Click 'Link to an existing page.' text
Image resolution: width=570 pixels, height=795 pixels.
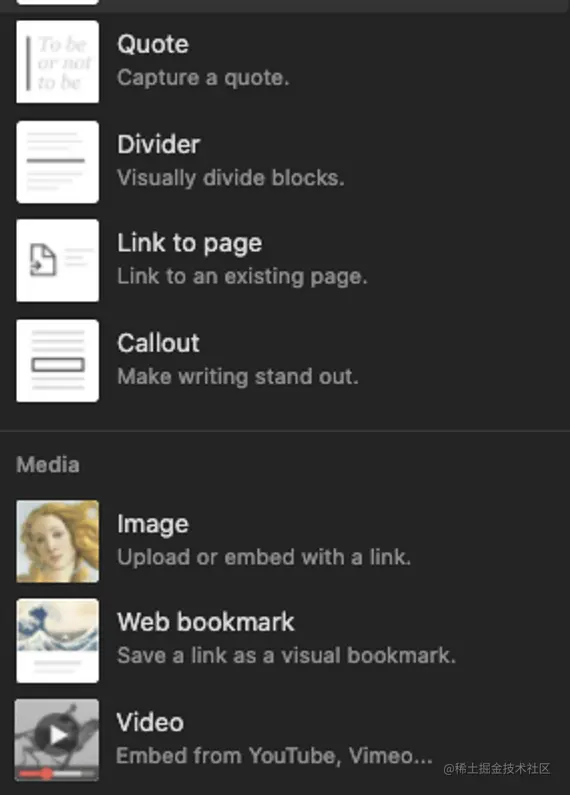point(242,277)
